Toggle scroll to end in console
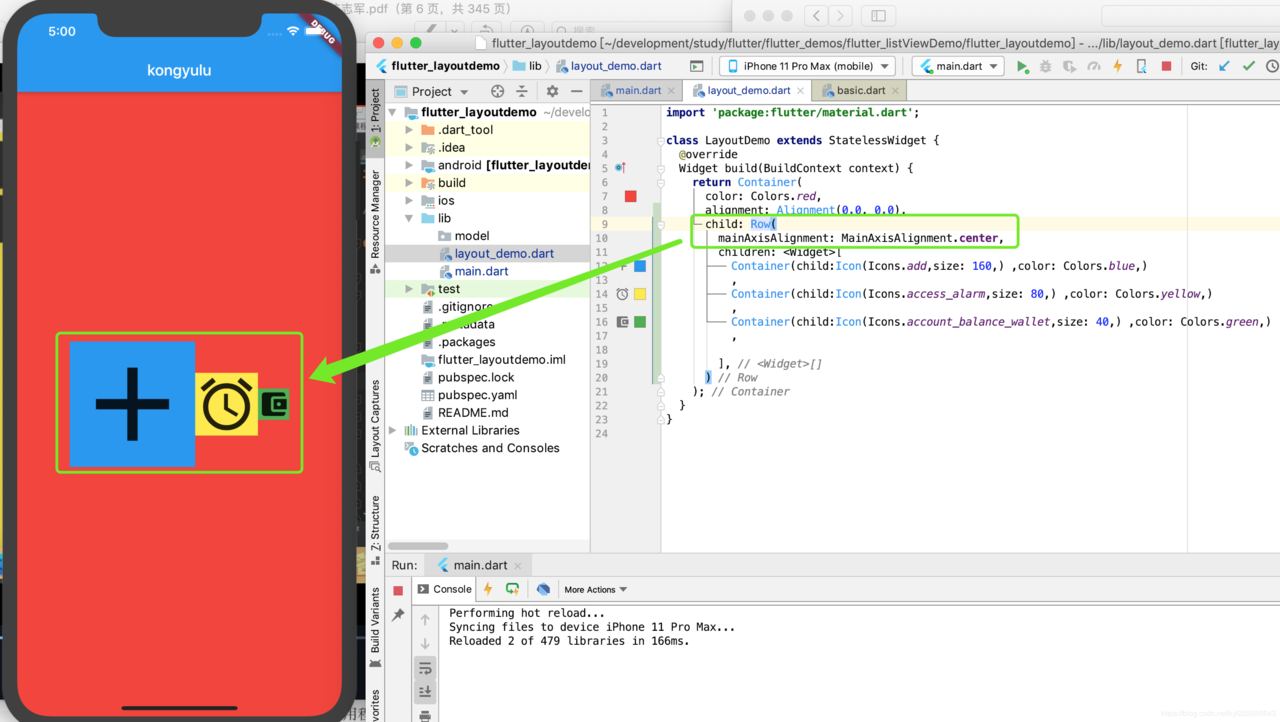Image resolution: width=1280 pixels, height=722 pixels. [425, 692]
